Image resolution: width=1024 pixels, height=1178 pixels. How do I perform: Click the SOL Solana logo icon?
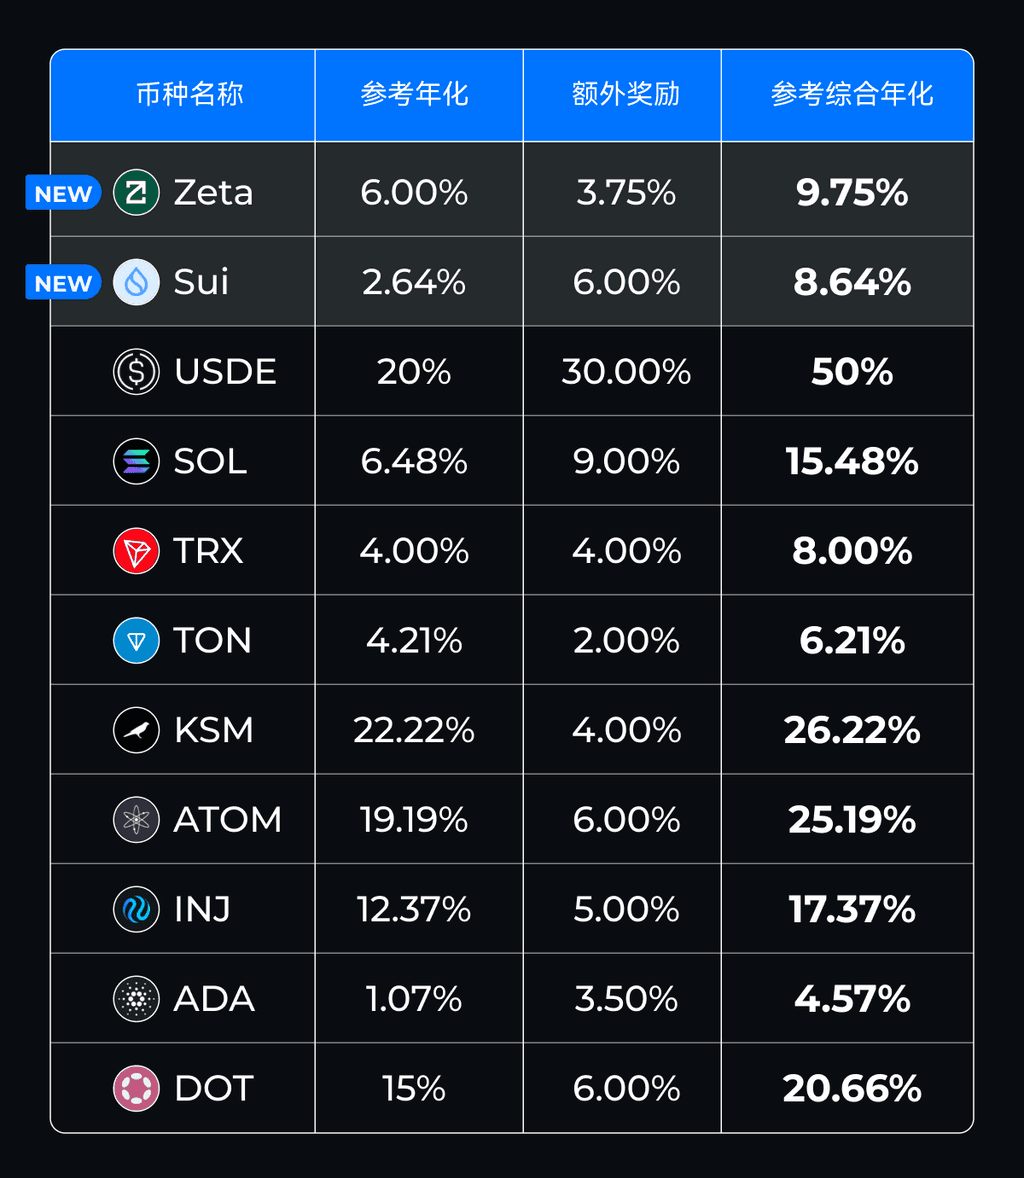[136, 461]
